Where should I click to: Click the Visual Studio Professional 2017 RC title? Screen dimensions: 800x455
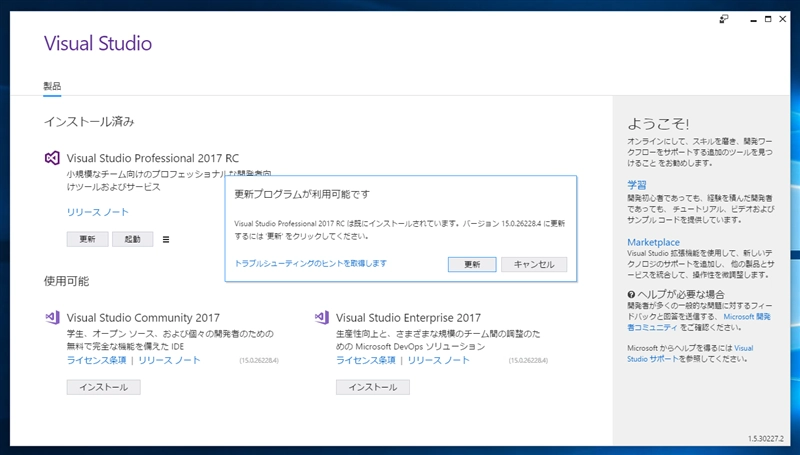click(x=153, y=158)
